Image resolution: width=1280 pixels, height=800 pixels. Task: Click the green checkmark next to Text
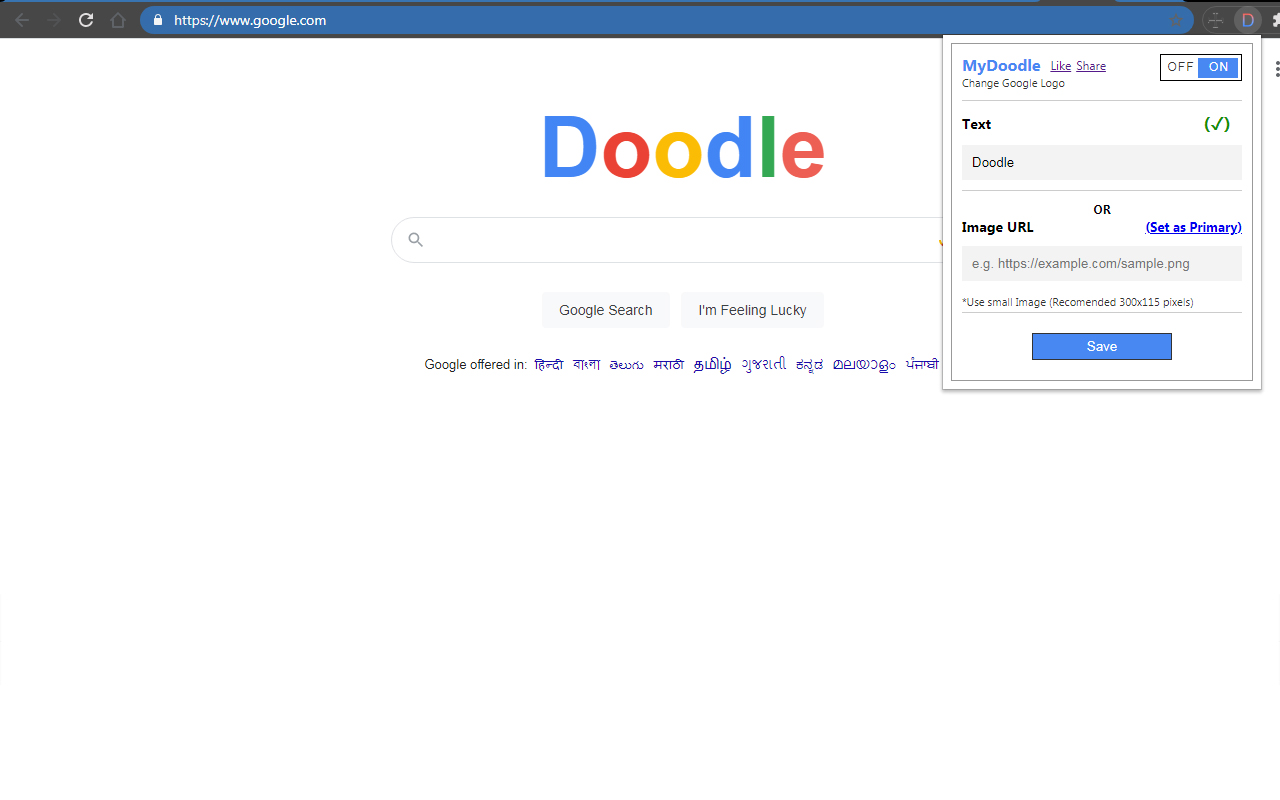(1217, 124)
